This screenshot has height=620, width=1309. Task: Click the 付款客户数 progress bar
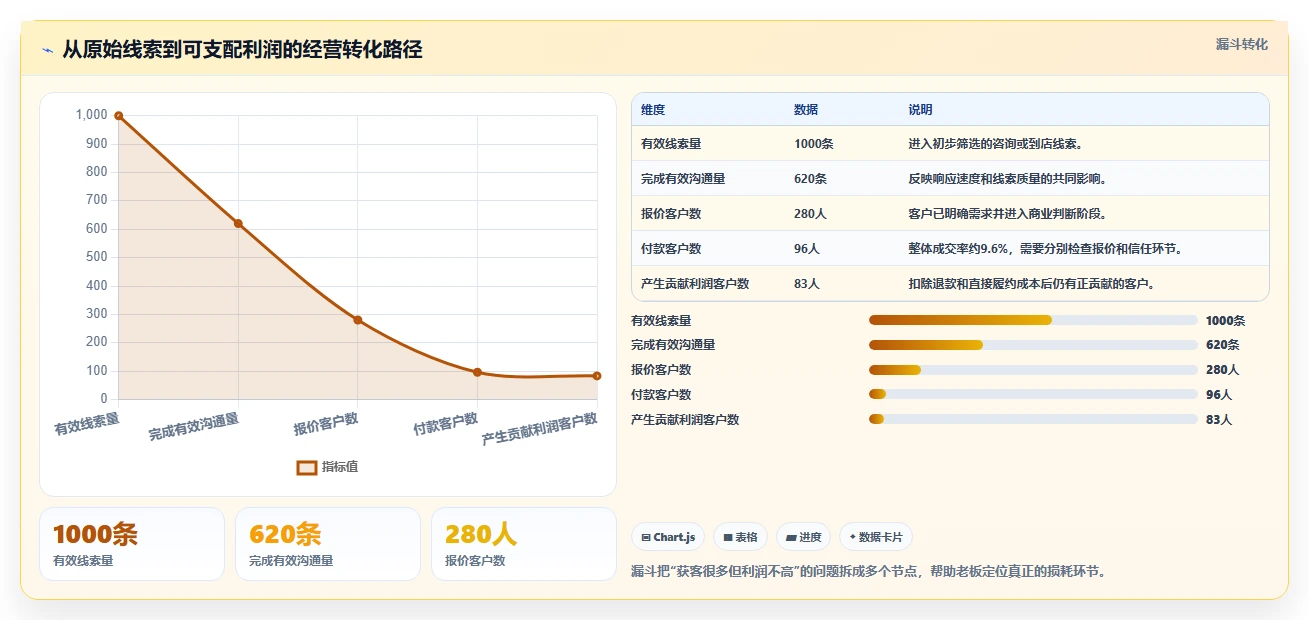tap(1033, 395)
